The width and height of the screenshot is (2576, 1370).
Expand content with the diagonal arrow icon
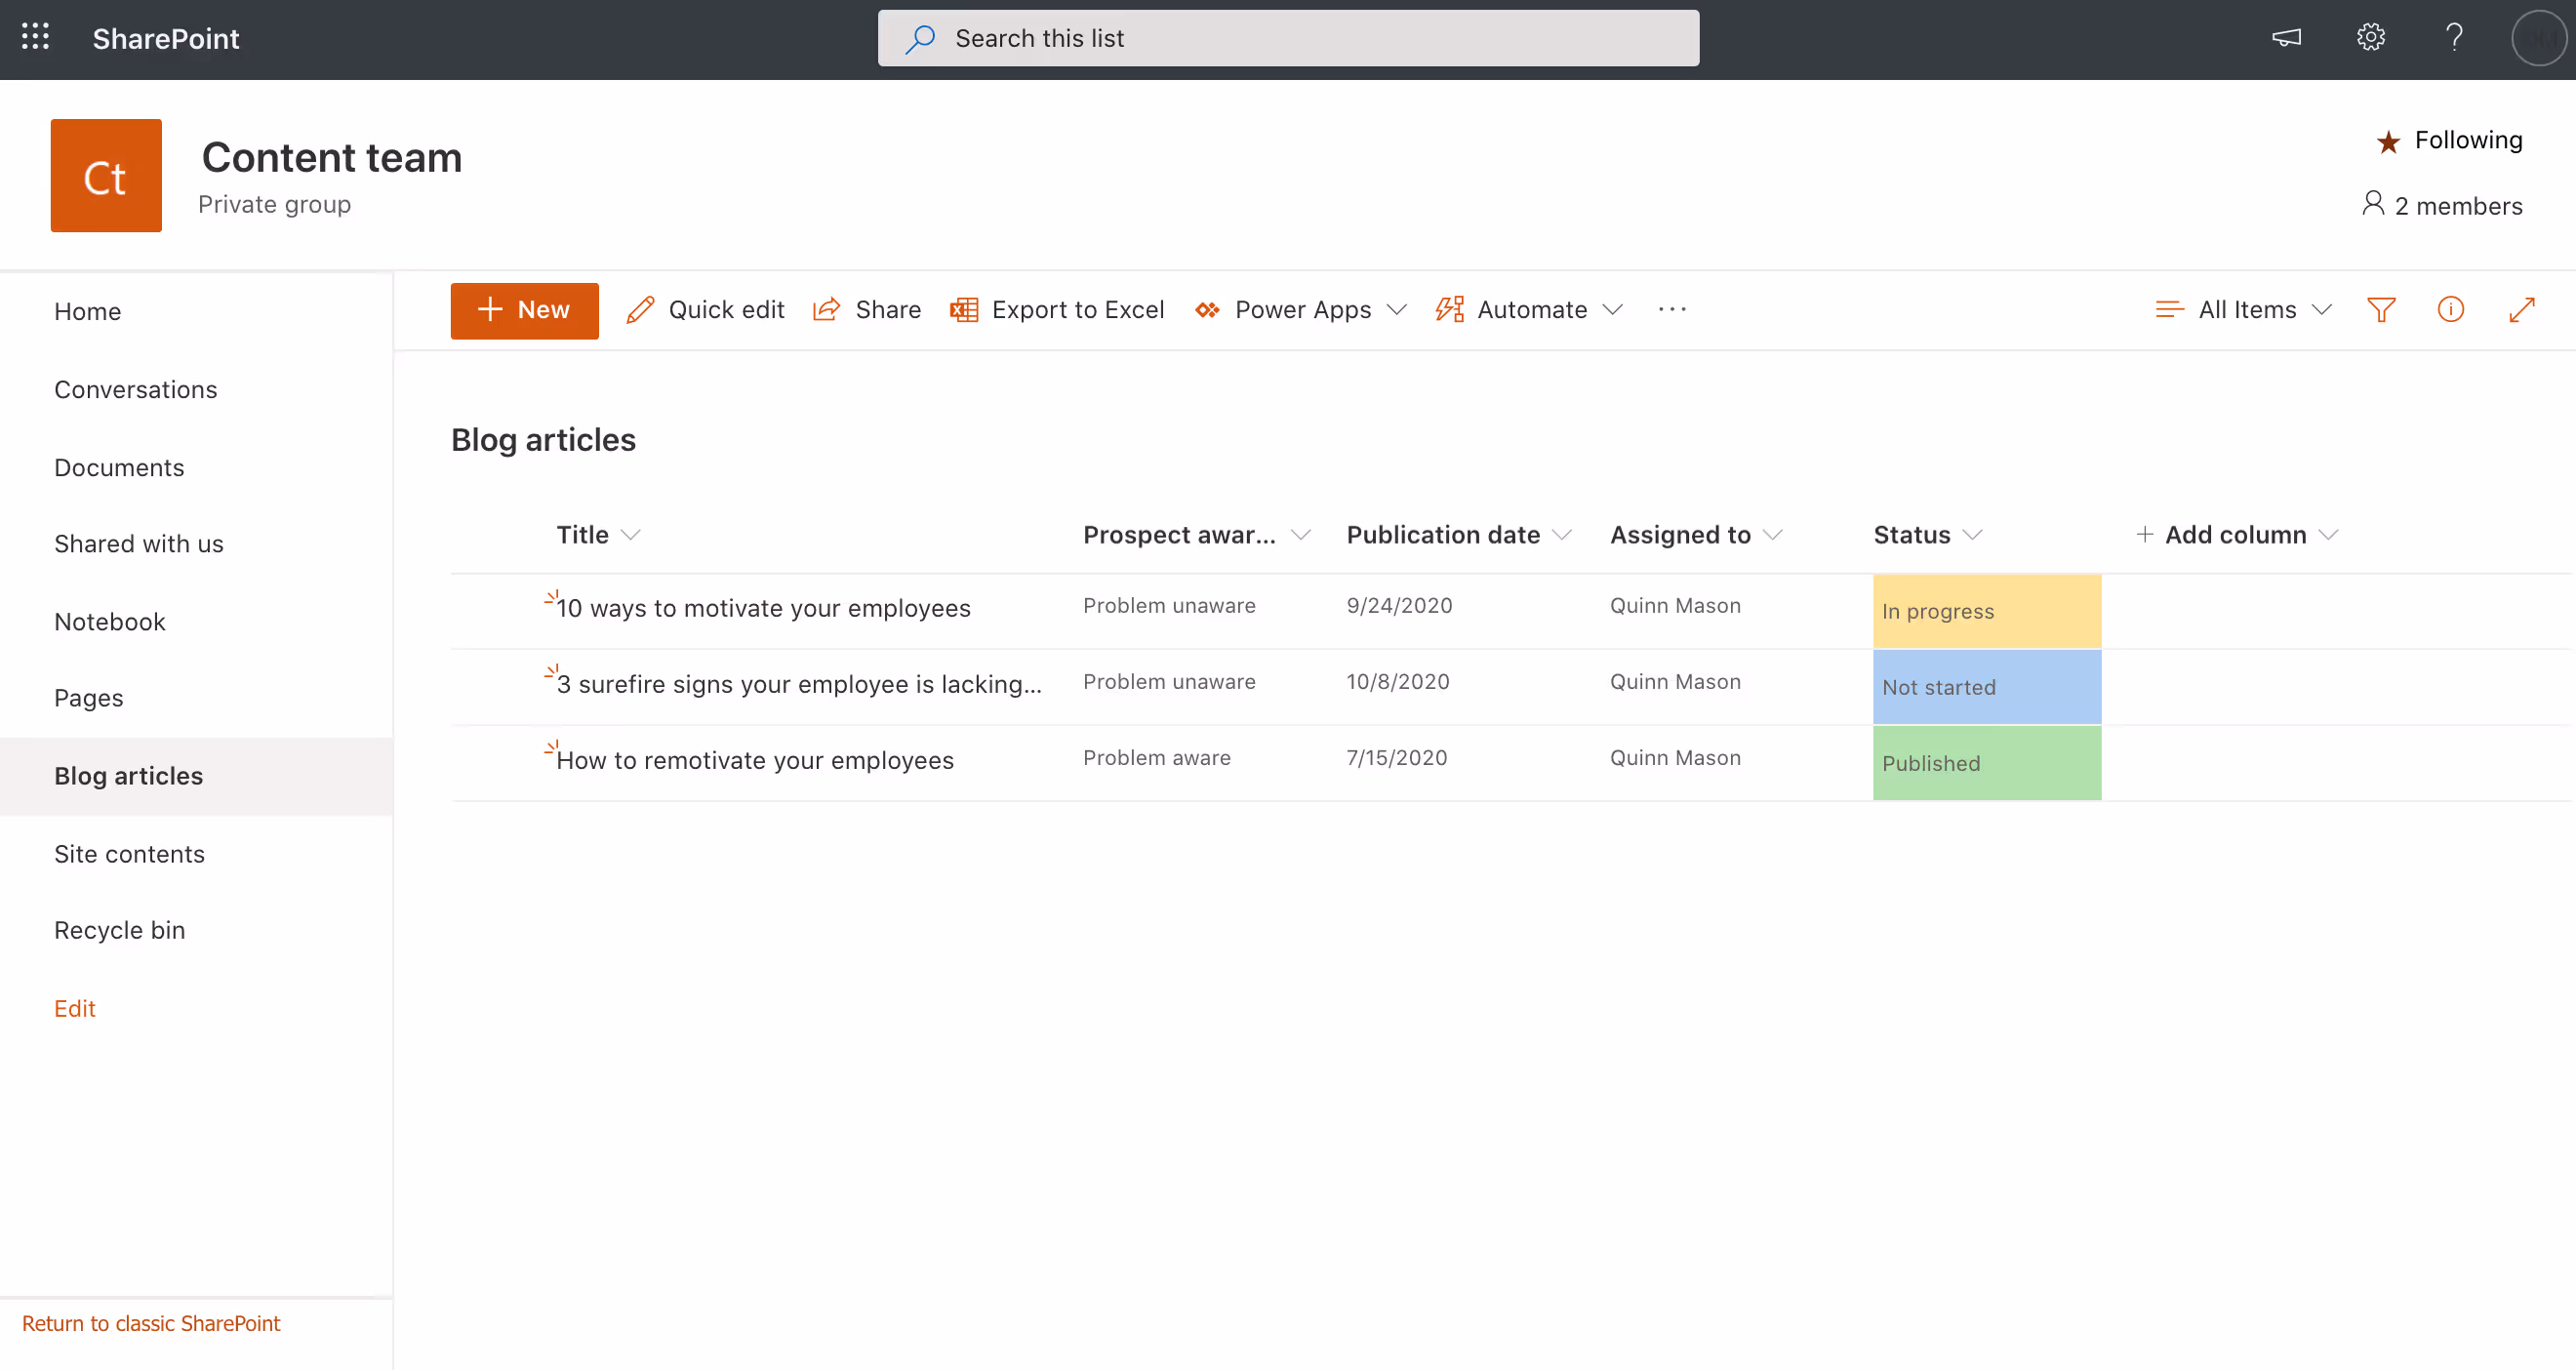pyautogui.click(x=2521, y=310)
